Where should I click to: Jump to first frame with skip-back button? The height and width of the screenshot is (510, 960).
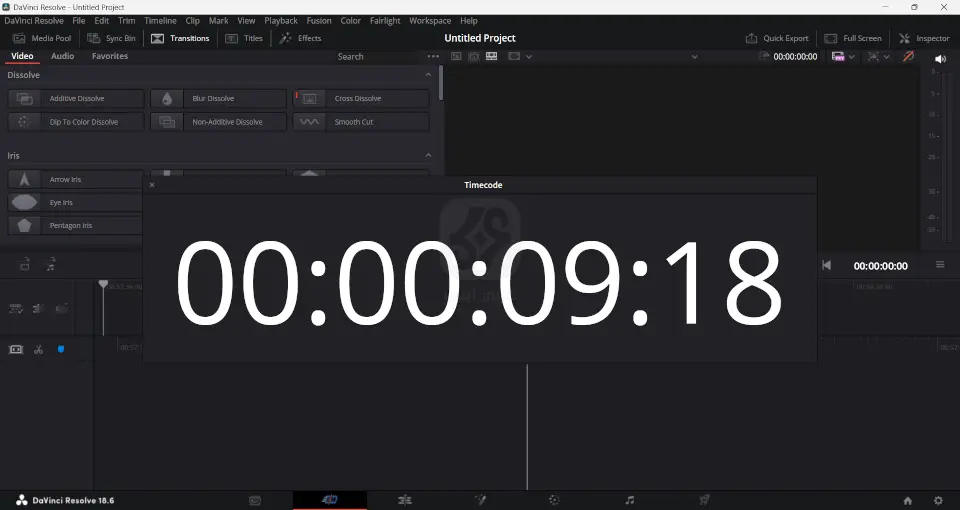point(827,265)
